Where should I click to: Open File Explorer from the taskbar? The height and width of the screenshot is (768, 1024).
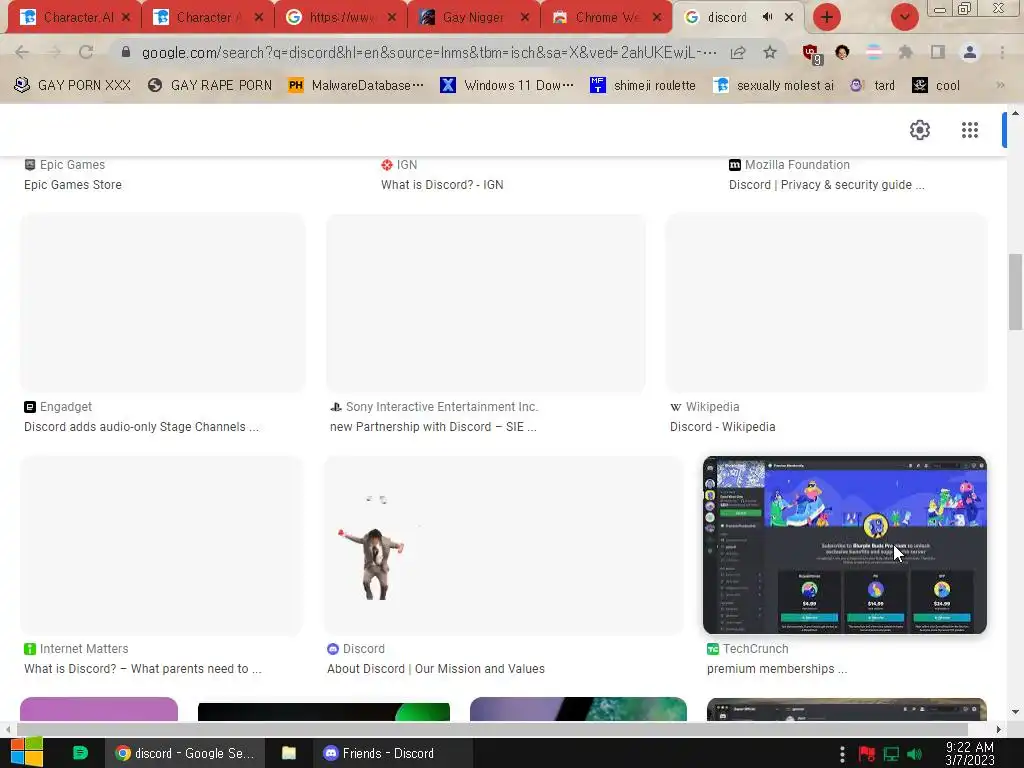[x=289, y=753]
